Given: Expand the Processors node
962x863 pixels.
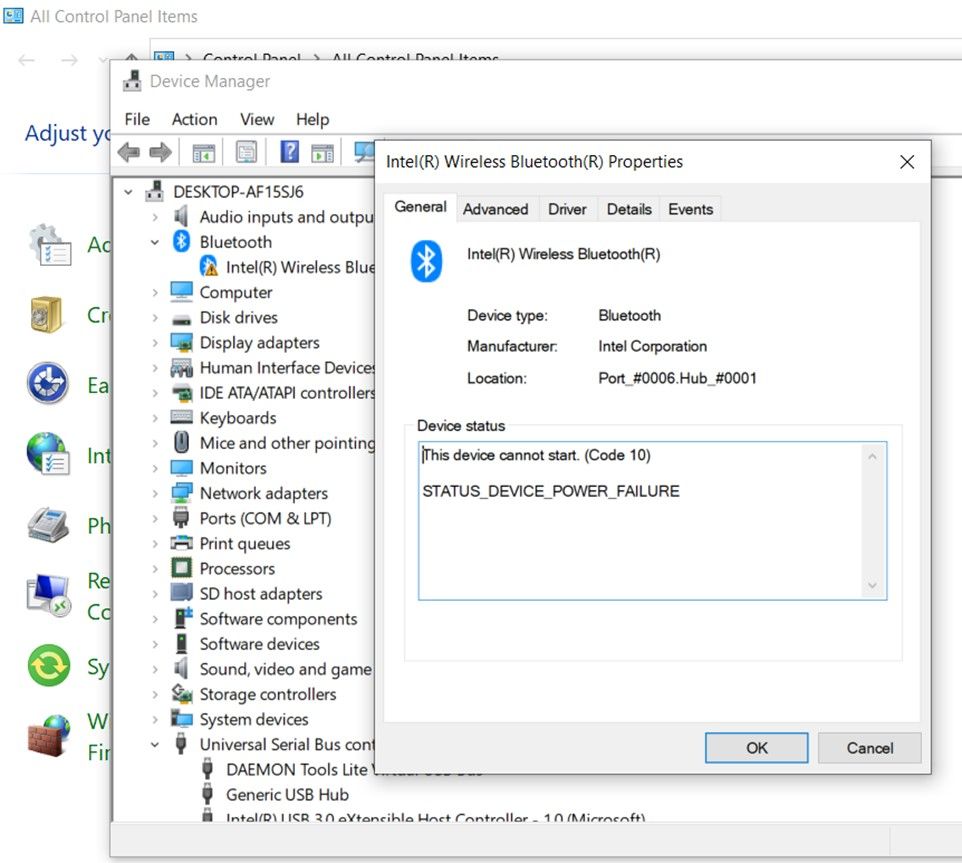Looking at the screenshot, I should click(x=155, y=569).
